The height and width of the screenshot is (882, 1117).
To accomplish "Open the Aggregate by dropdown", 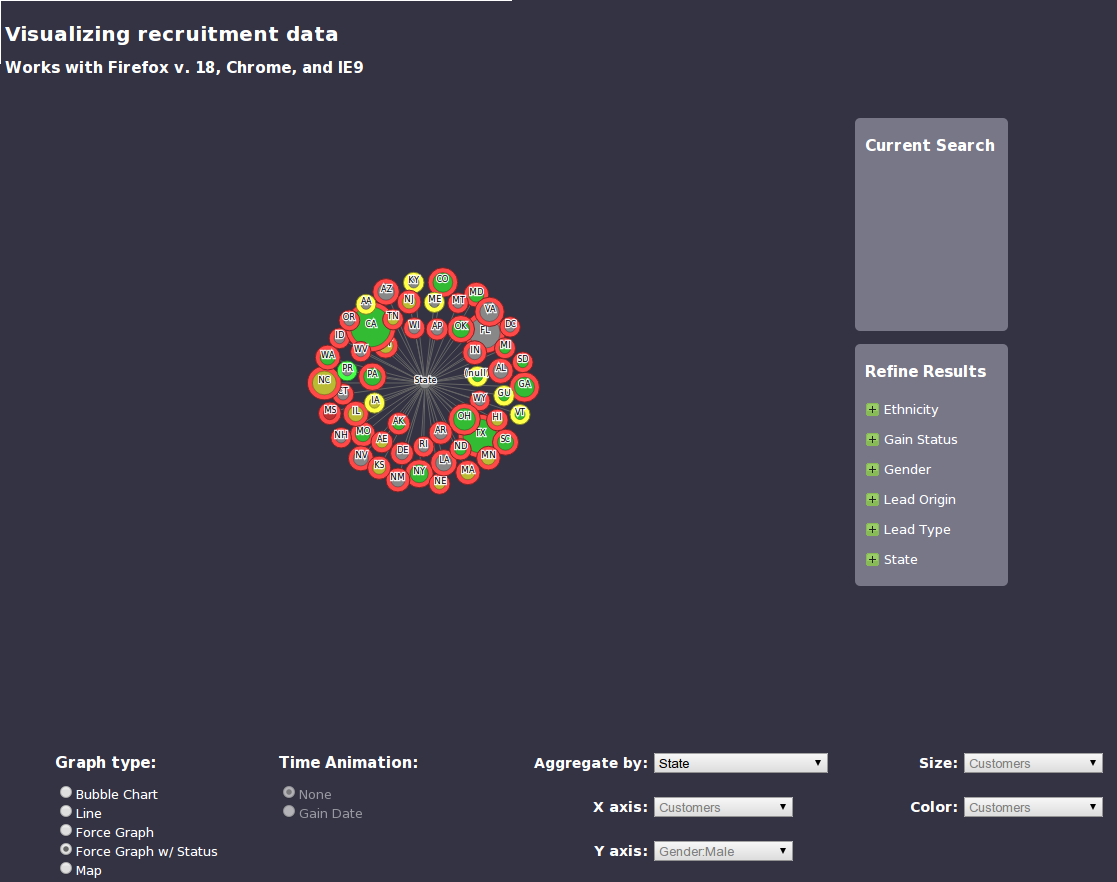I will (x=741, y=764).
